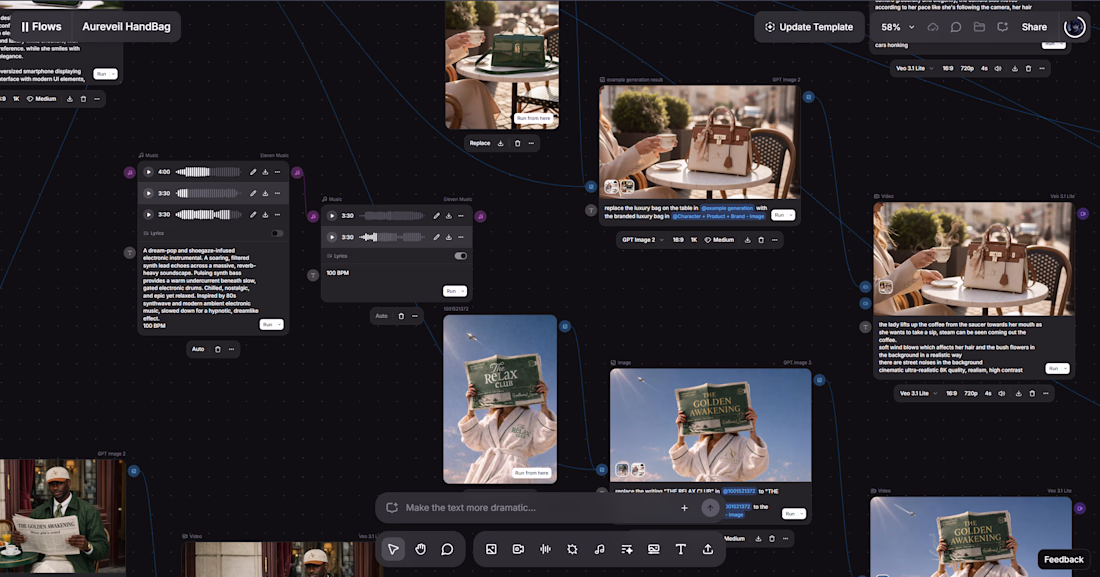
Task: Play the 4:00 music track
Action: (148, 172)
